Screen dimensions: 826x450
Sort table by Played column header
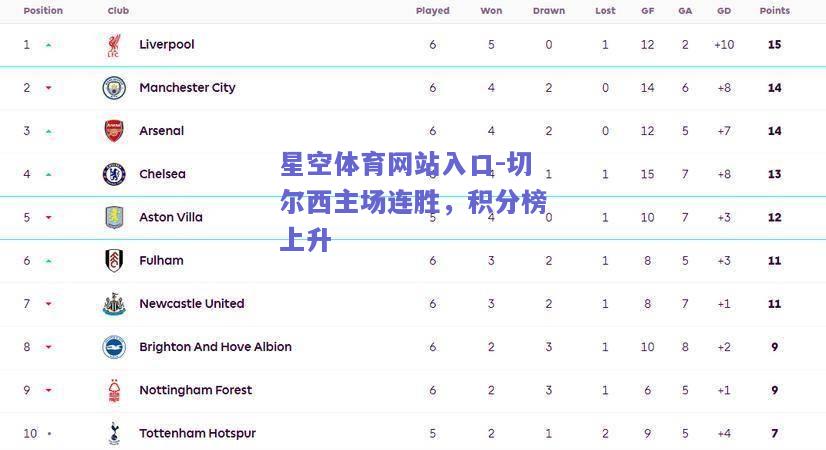[x=432, y=11]
